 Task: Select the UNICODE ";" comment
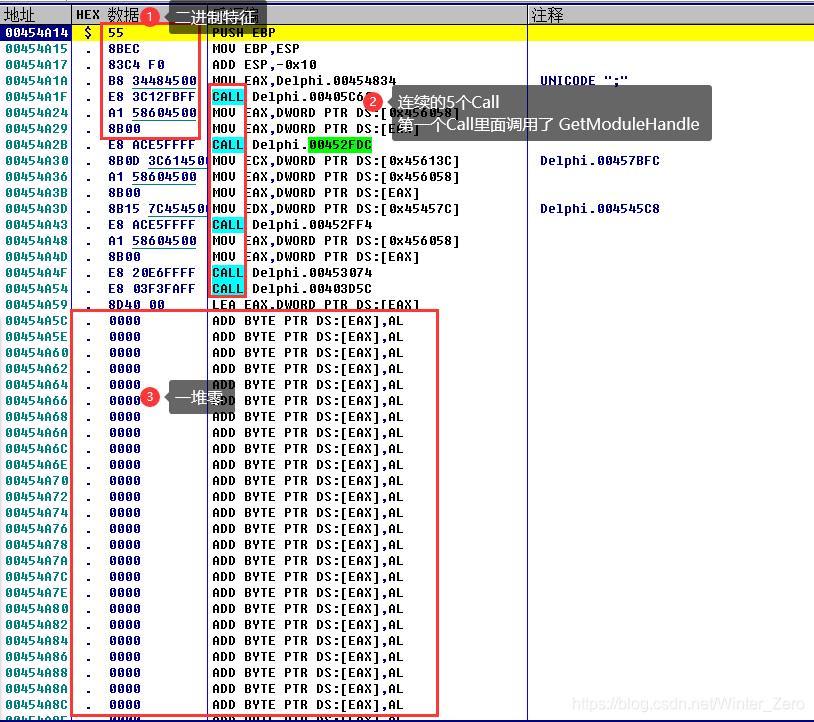coord(584,81)
